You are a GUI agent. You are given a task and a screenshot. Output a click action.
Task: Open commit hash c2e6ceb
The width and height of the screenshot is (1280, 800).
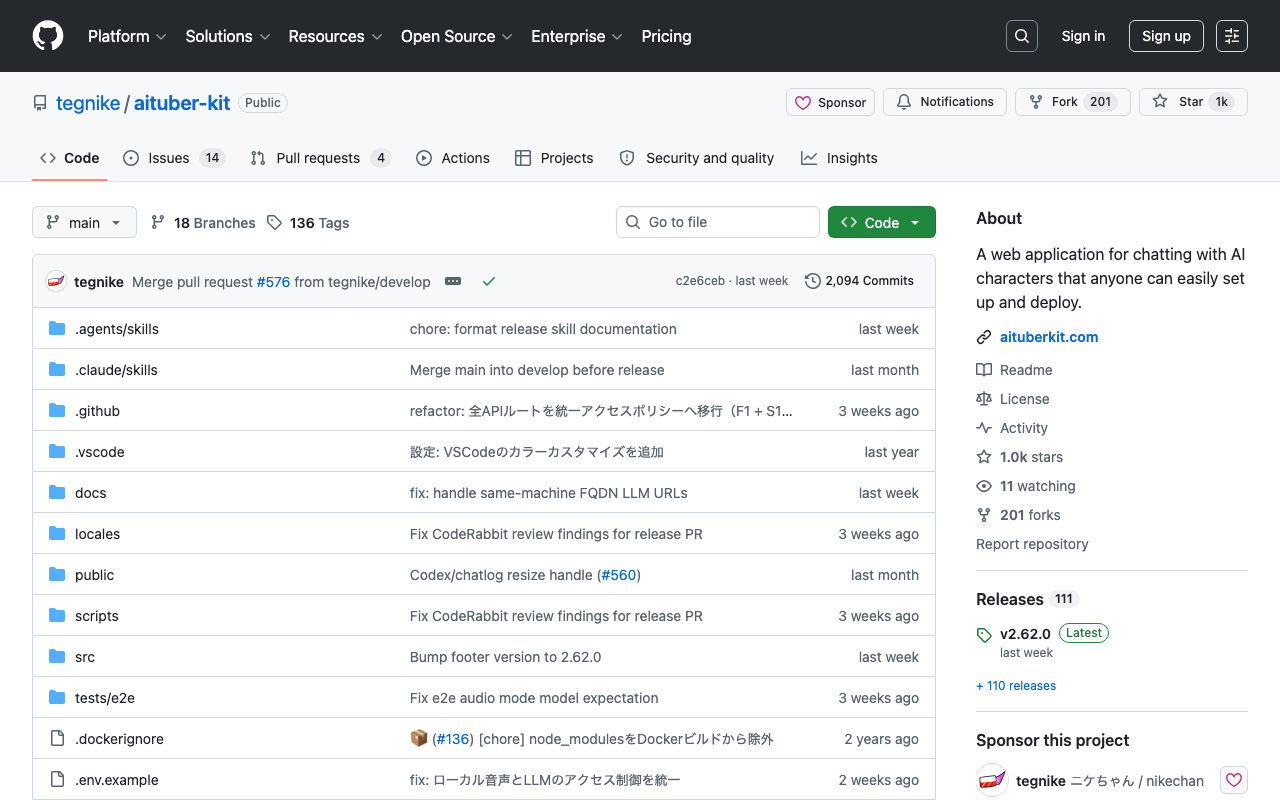coord(700,281)
